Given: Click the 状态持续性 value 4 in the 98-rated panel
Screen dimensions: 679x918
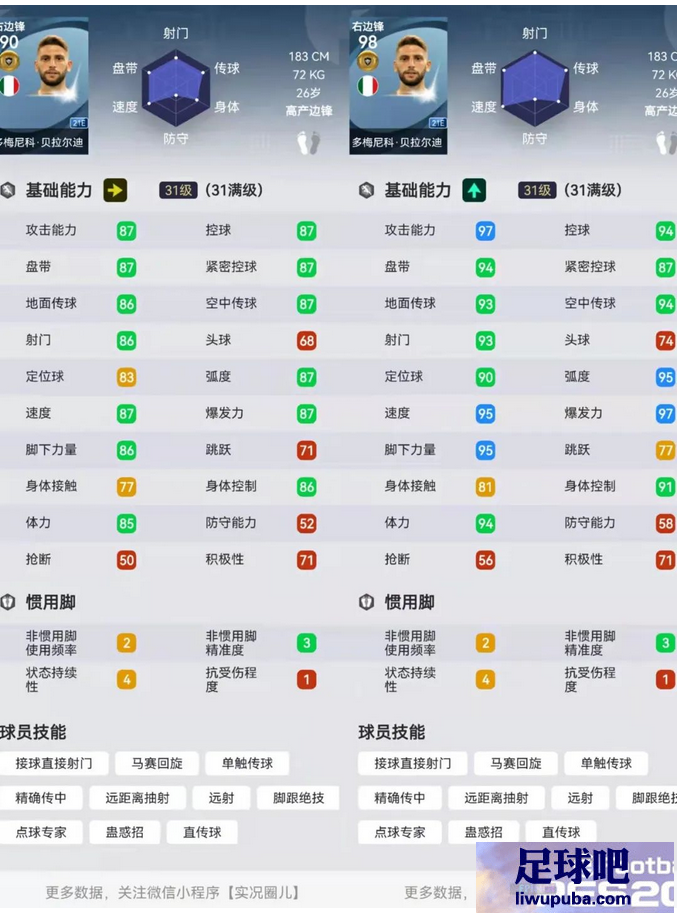Looking at the screenshot, I should pyautogui.click(x=485, y=680).
